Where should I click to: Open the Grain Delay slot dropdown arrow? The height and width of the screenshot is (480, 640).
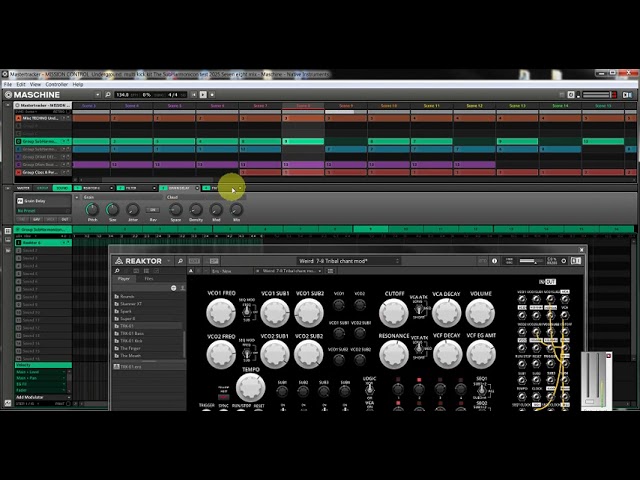[x=197, y=188]
